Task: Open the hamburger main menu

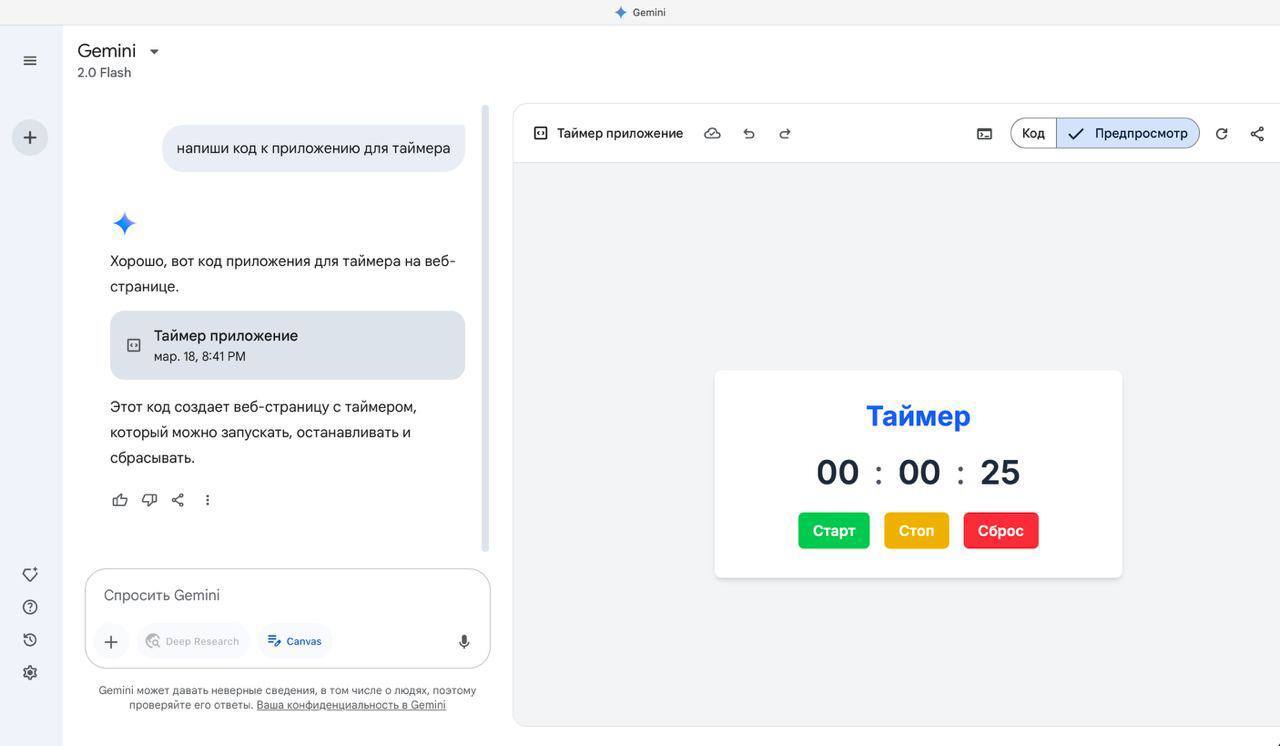Action: tap(30, 61)
